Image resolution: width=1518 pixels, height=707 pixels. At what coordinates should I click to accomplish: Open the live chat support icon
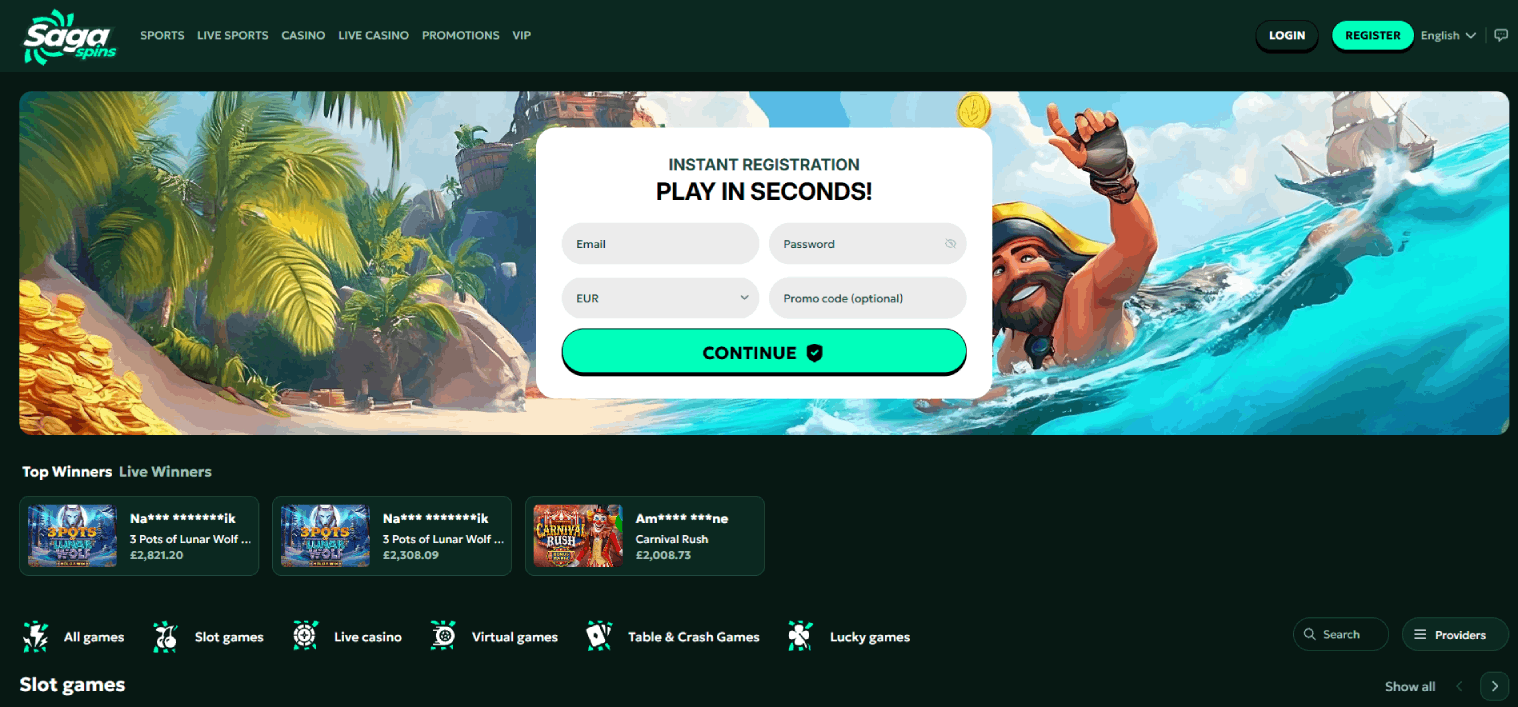coord(1501,34)
